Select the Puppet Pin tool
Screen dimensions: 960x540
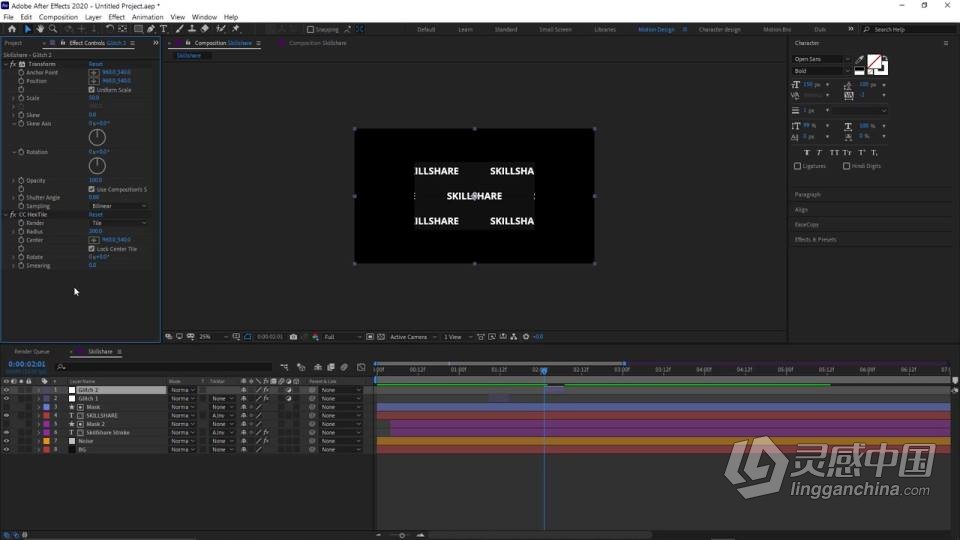(x=236, y=29)
